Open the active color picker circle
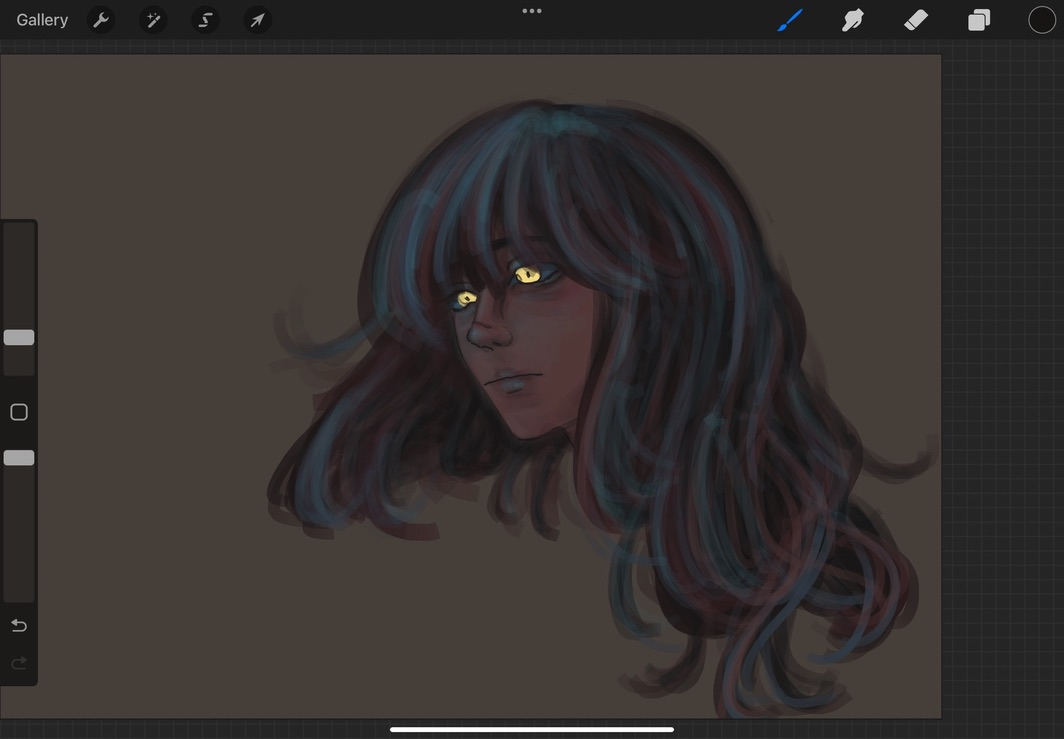Viewport: 1064px width, 739px height. (x=1042, y=20)
